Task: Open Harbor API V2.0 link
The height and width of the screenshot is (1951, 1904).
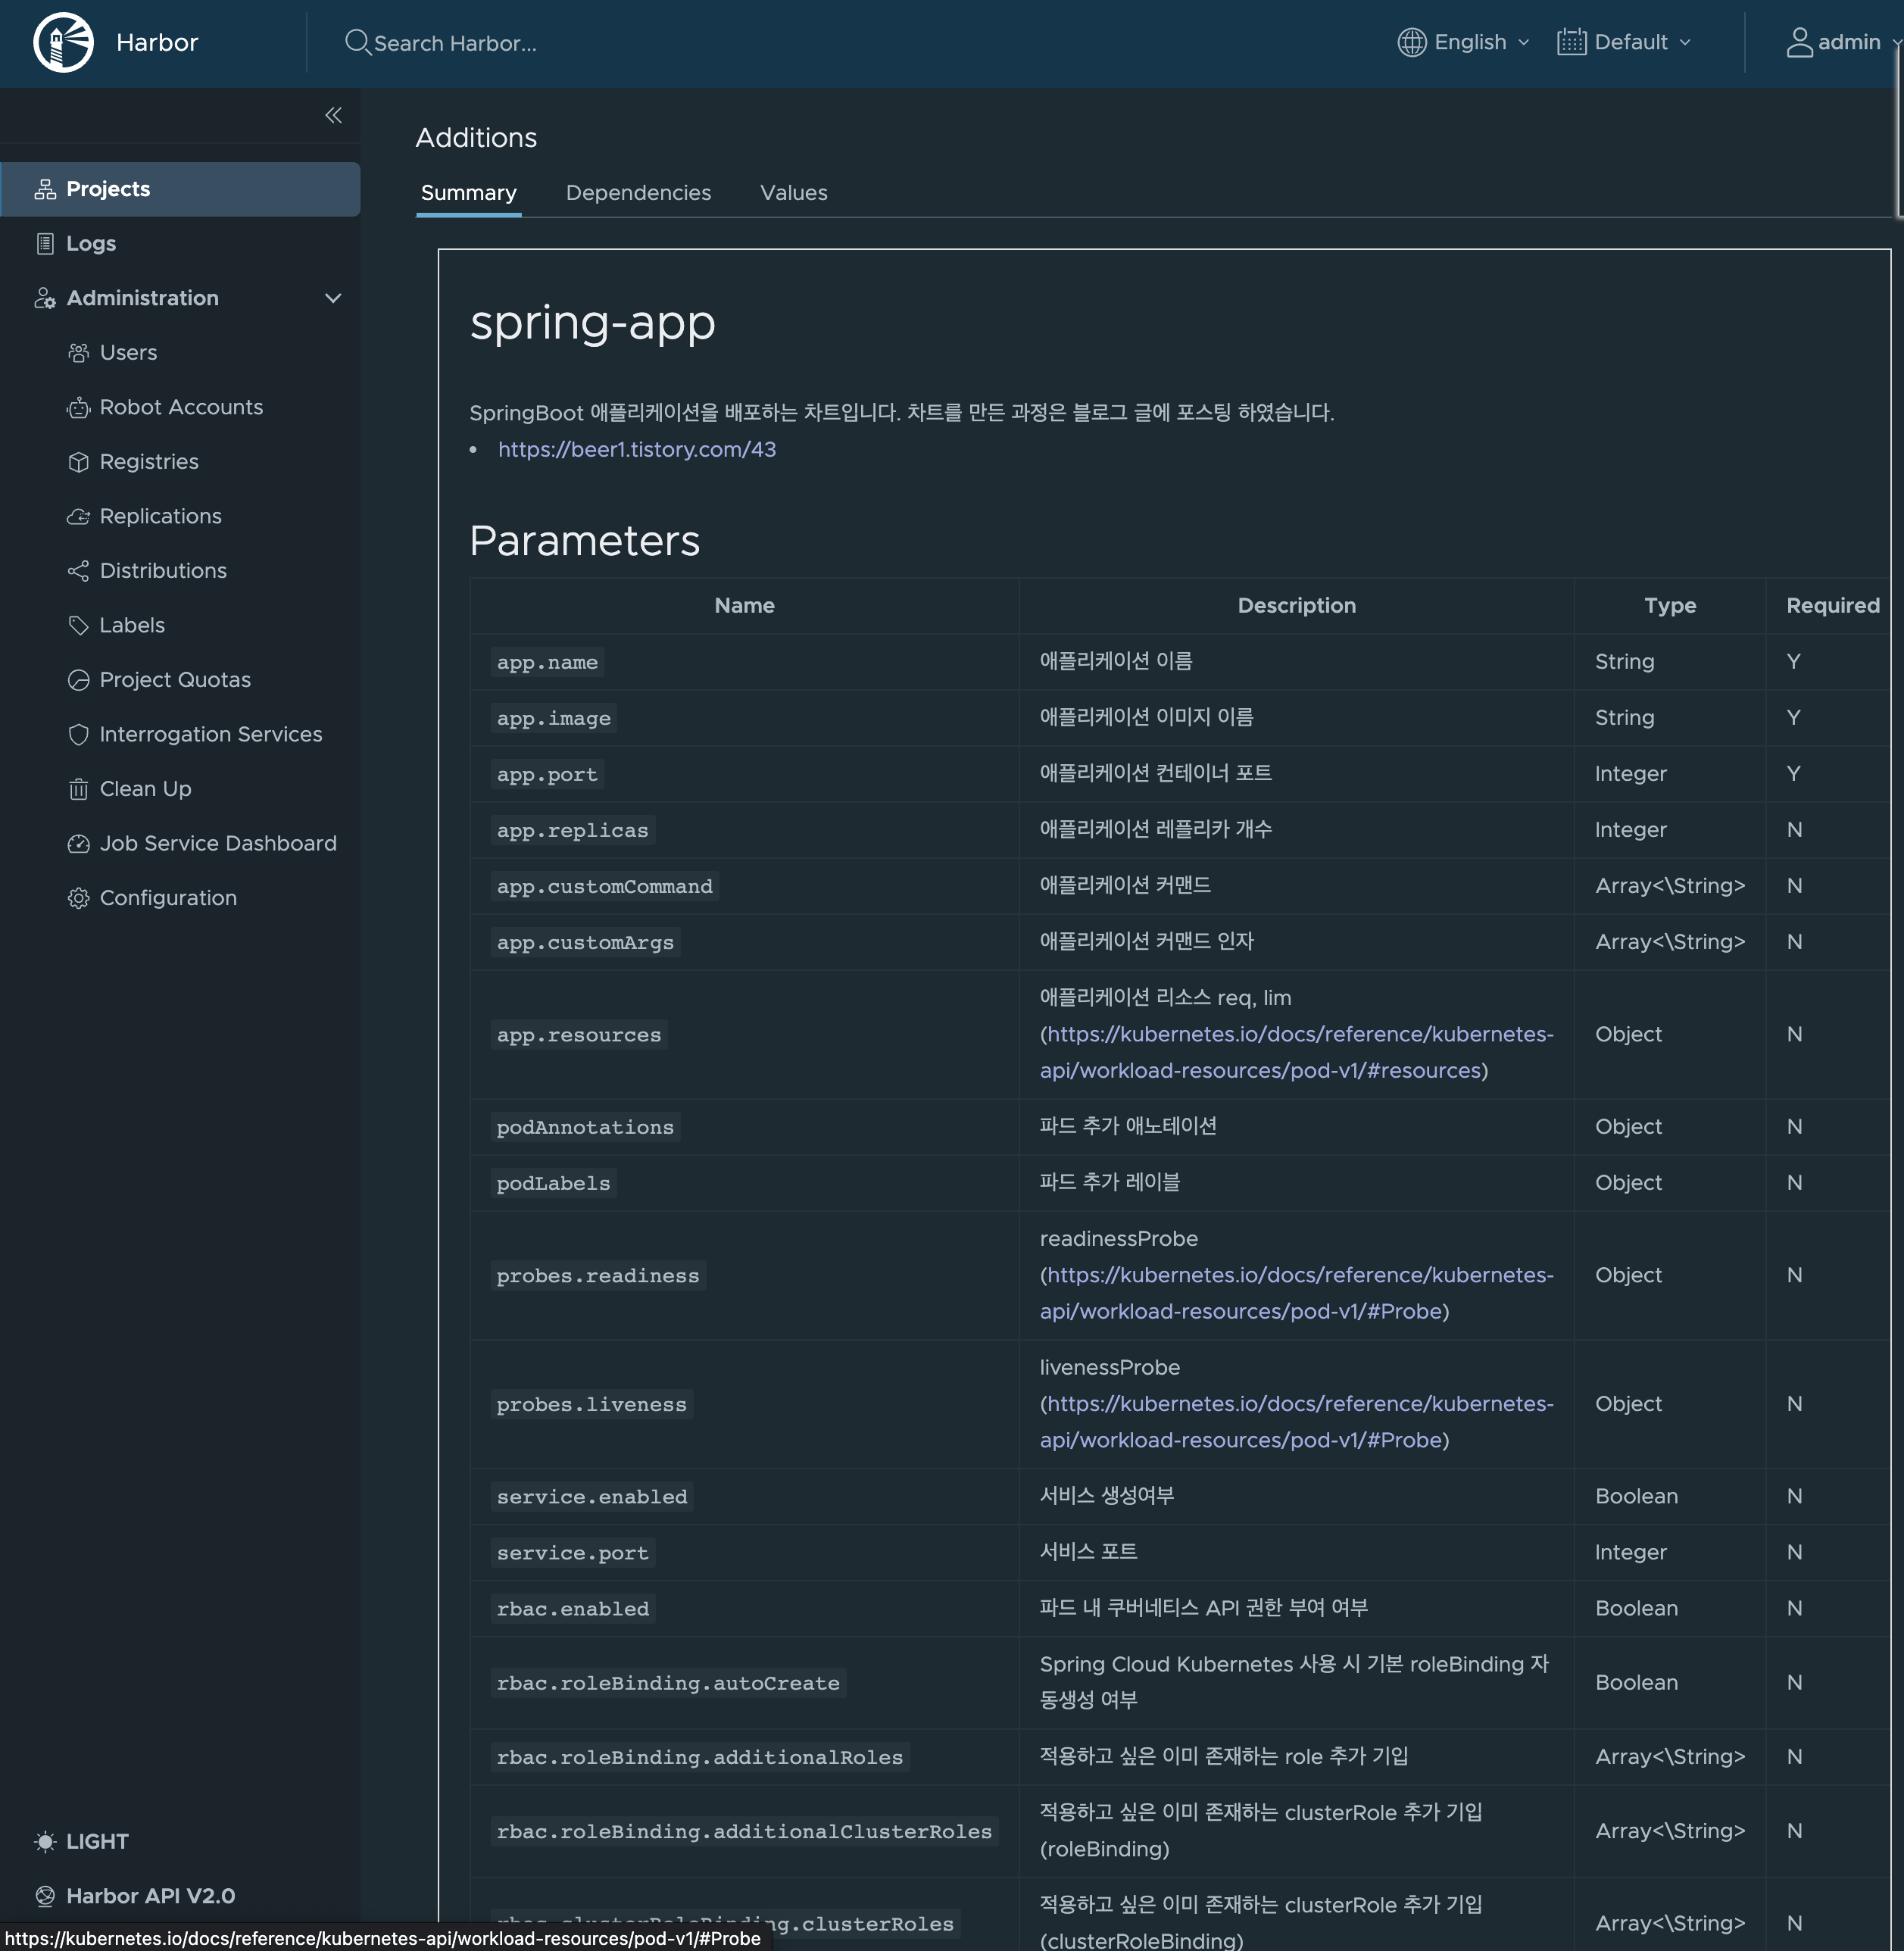Action: click(x=150, y=1895)
